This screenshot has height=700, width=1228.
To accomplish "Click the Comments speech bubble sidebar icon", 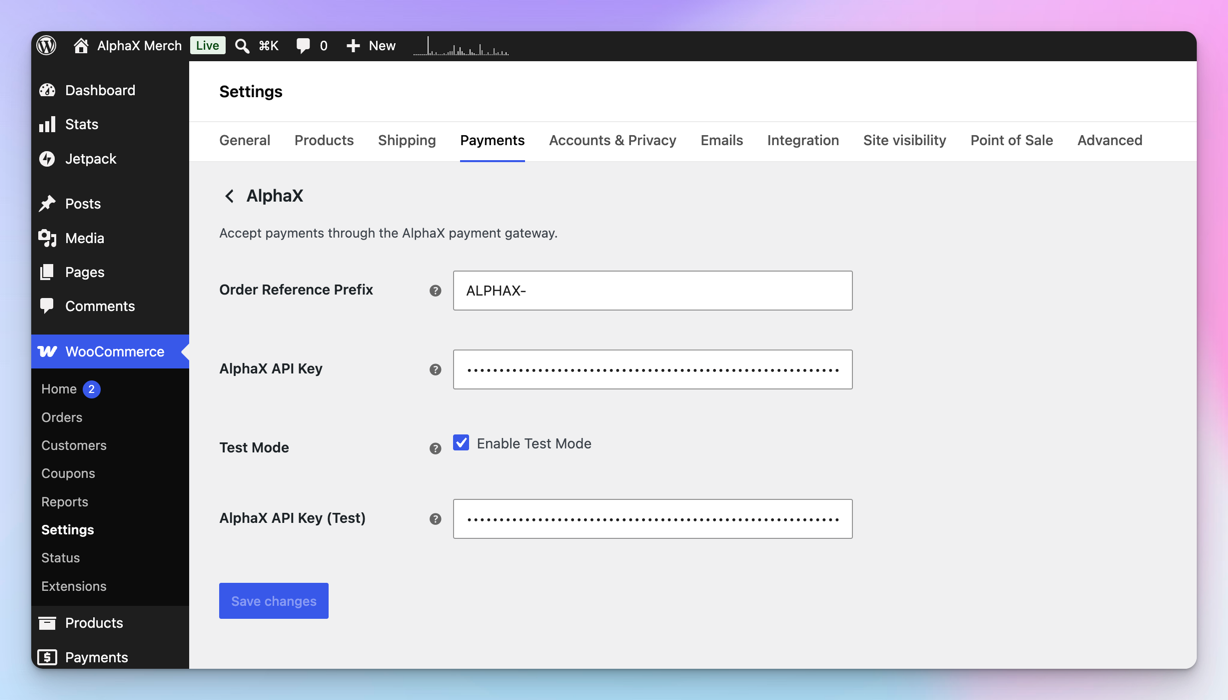I will [47, 306].
